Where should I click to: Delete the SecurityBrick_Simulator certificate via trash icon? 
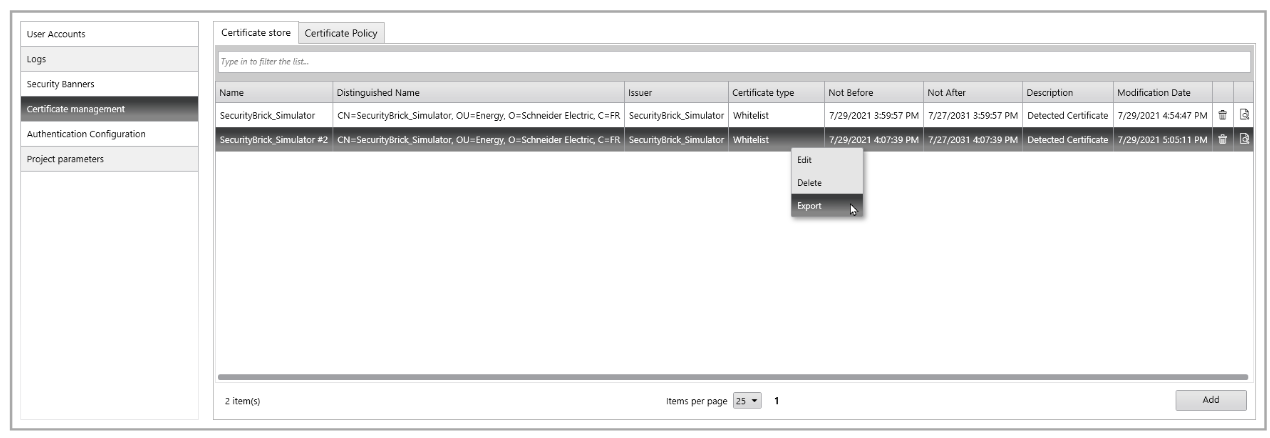(1222, 115)
